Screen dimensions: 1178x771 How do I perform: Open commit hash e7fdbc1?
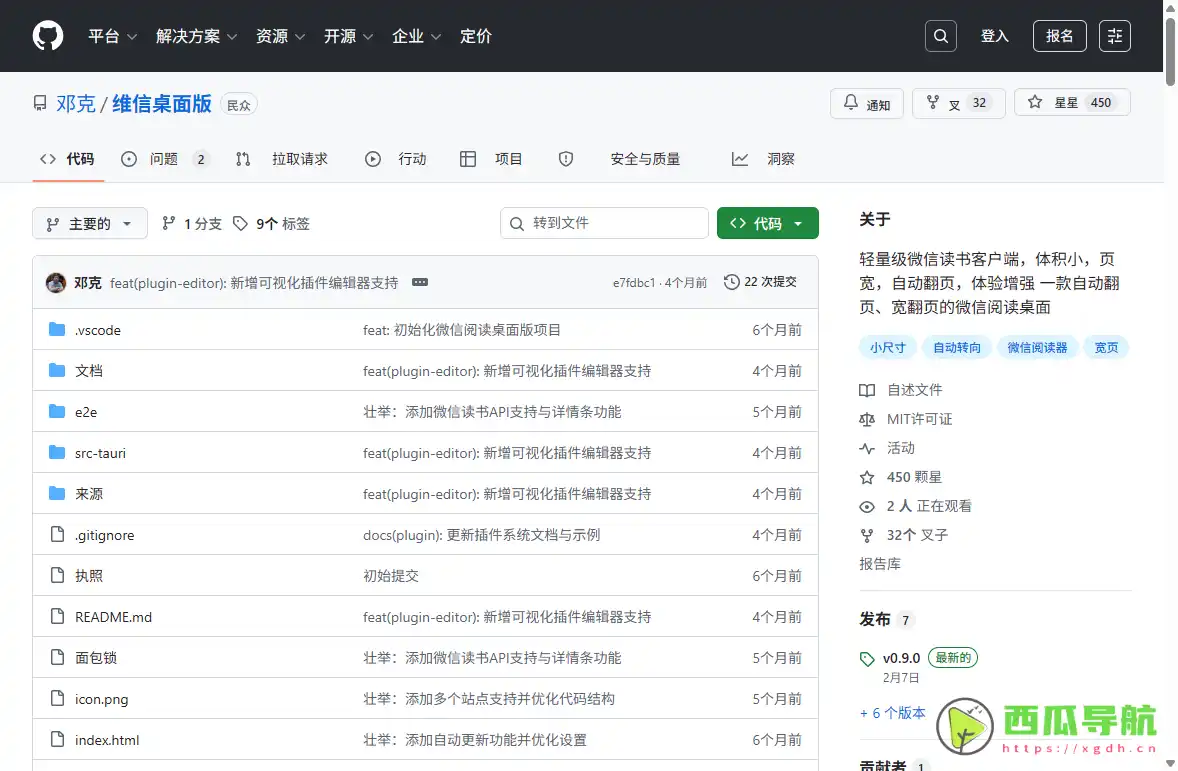(634, 283)
